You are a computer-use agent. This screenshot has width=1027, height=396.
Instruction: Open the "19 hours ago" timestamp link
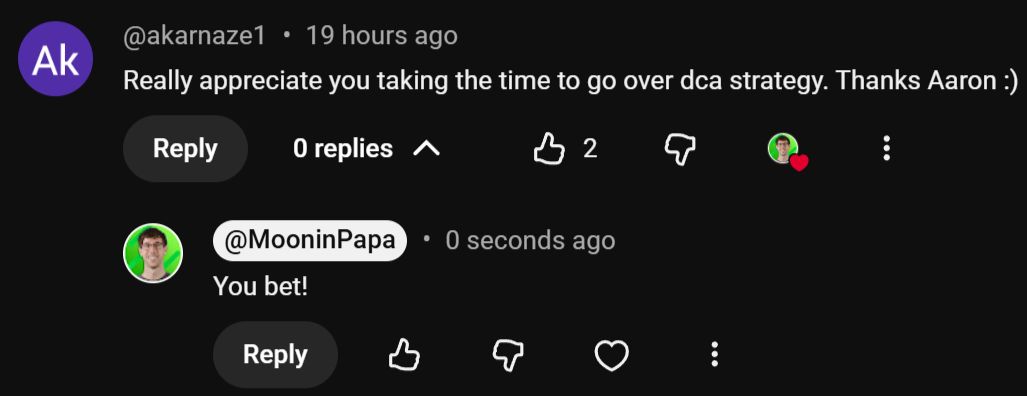pos(382,36)
